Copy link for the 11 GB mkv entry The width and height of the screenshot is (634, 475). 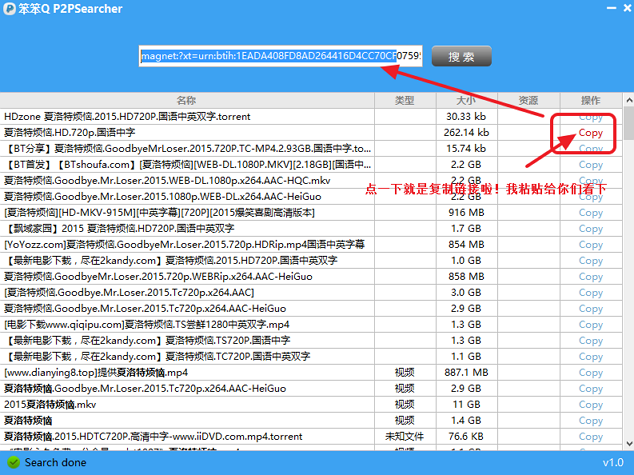[x=590, y=405]
